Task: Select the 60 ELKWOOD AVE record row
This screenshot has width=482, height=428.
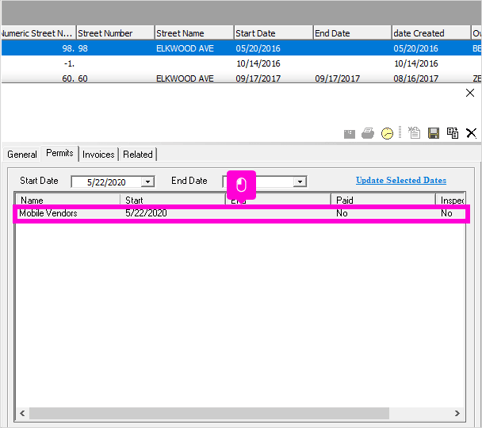Action: [241, 78]
